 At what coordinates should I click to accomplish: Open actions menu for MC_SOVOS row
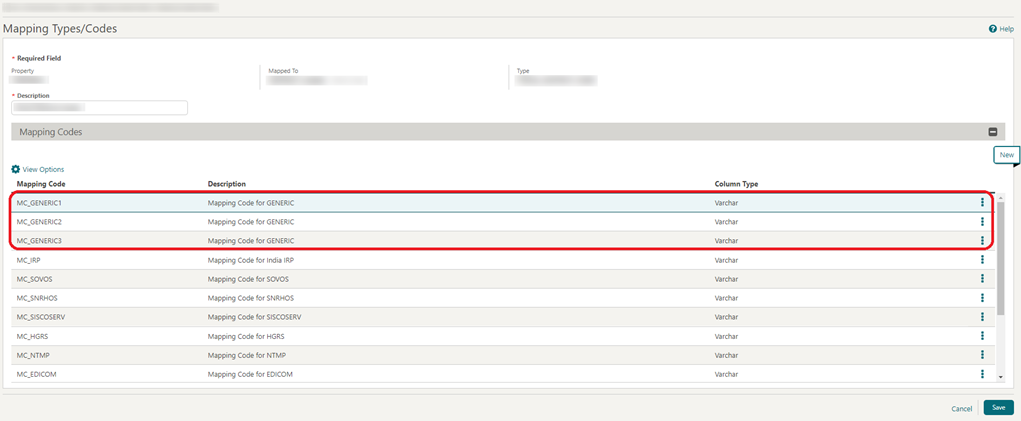coord(982,279)
